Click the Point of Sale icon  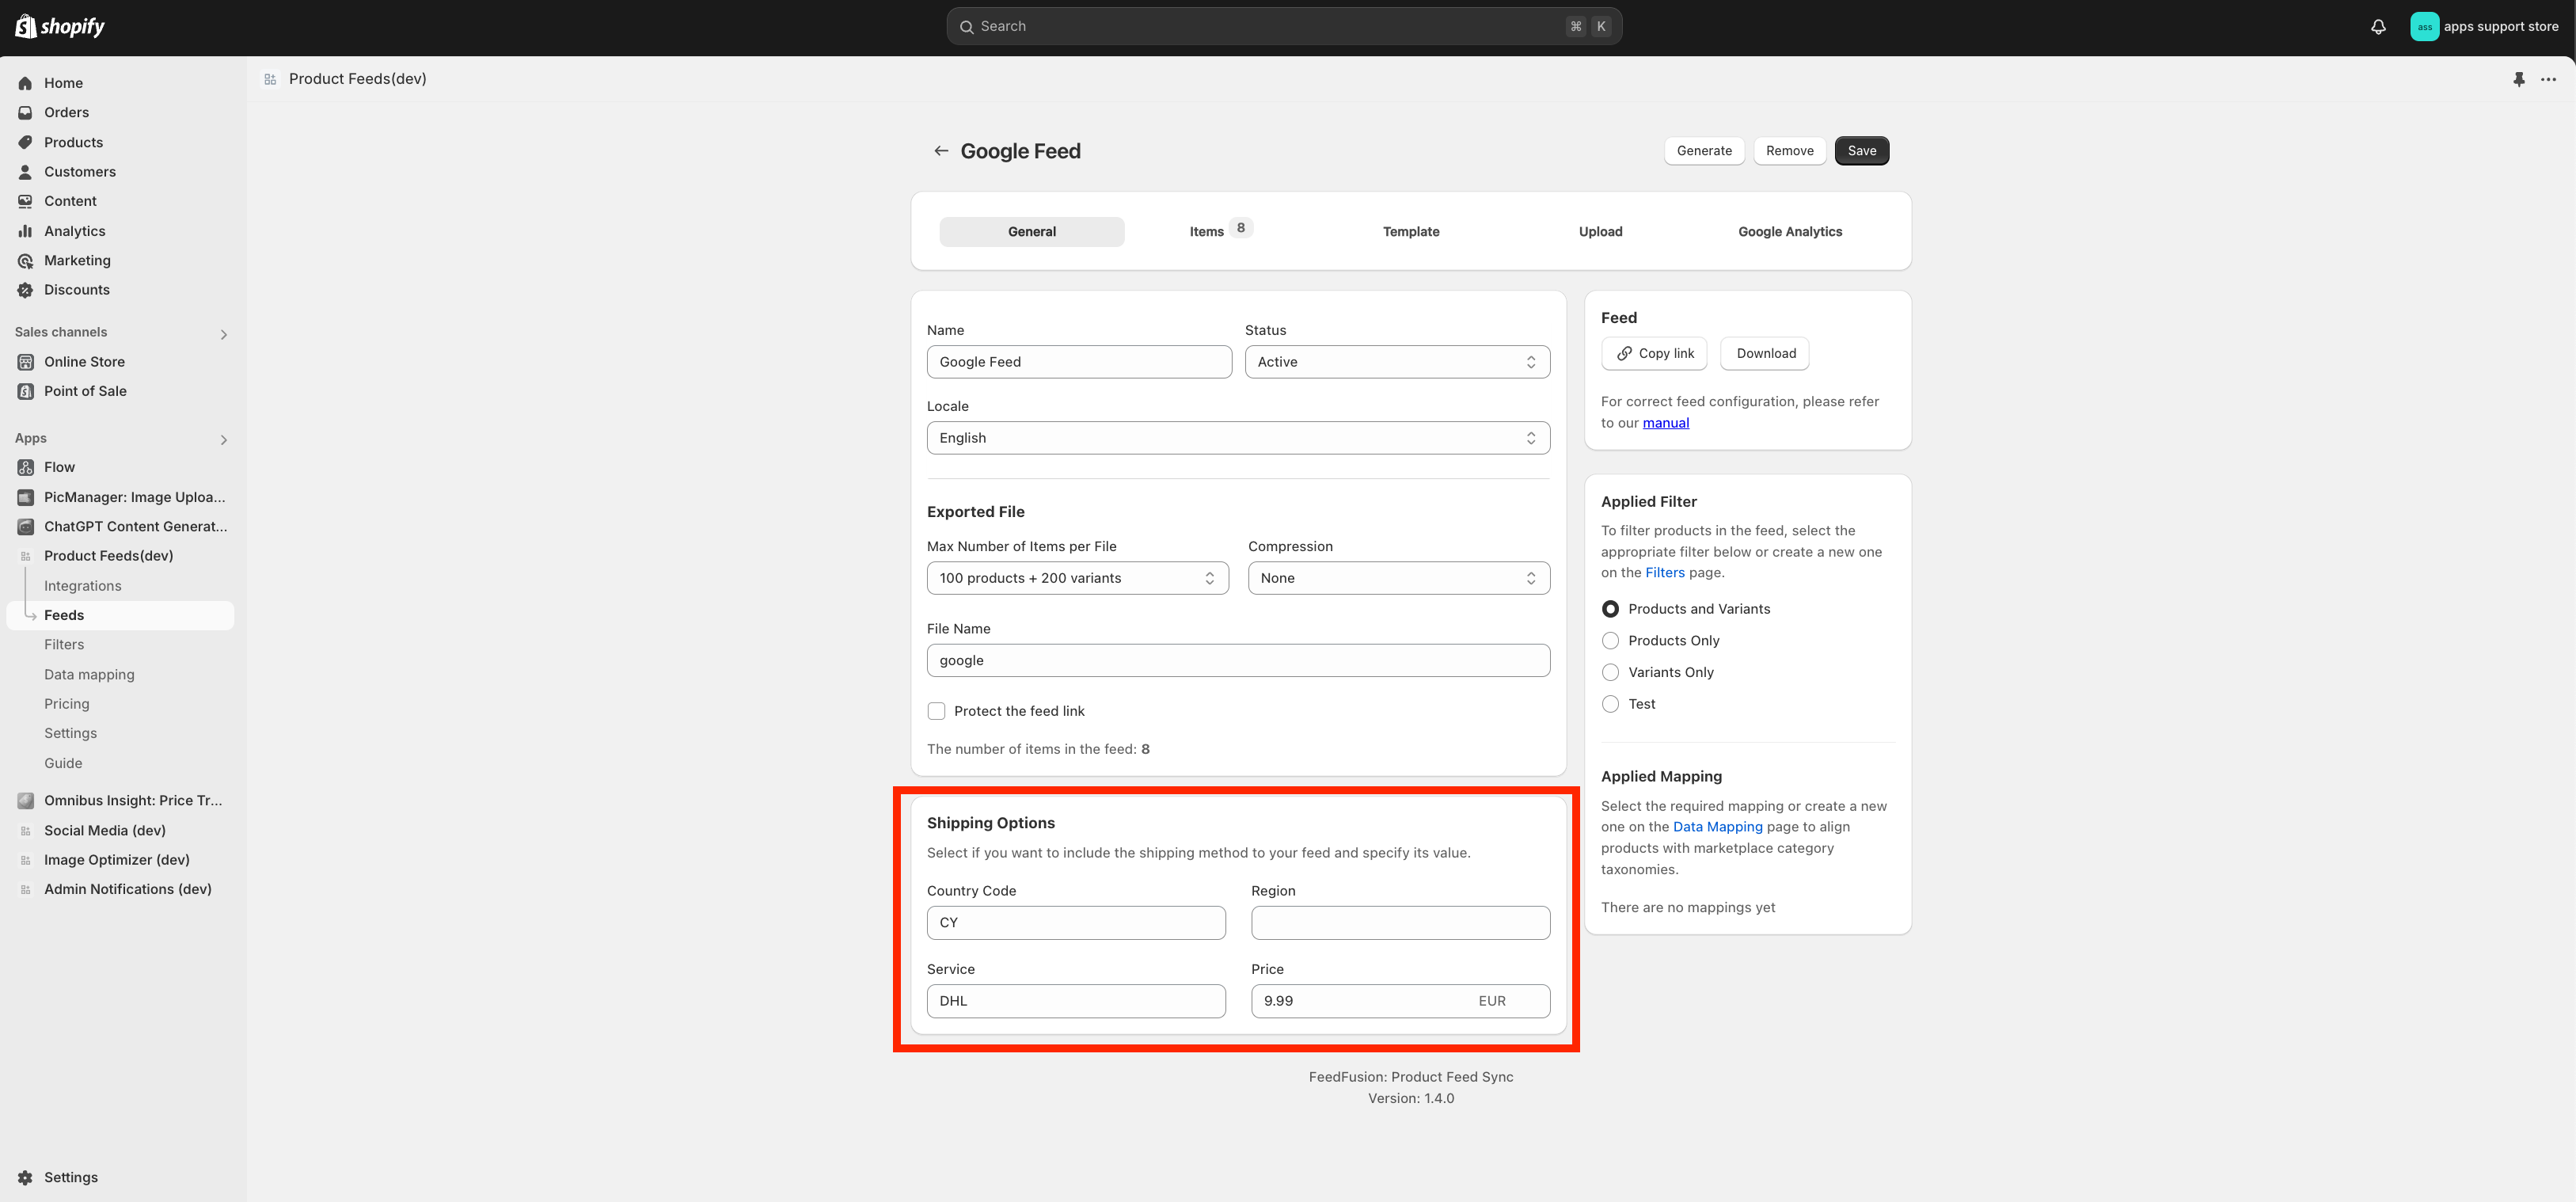click(x=25, y=391)
